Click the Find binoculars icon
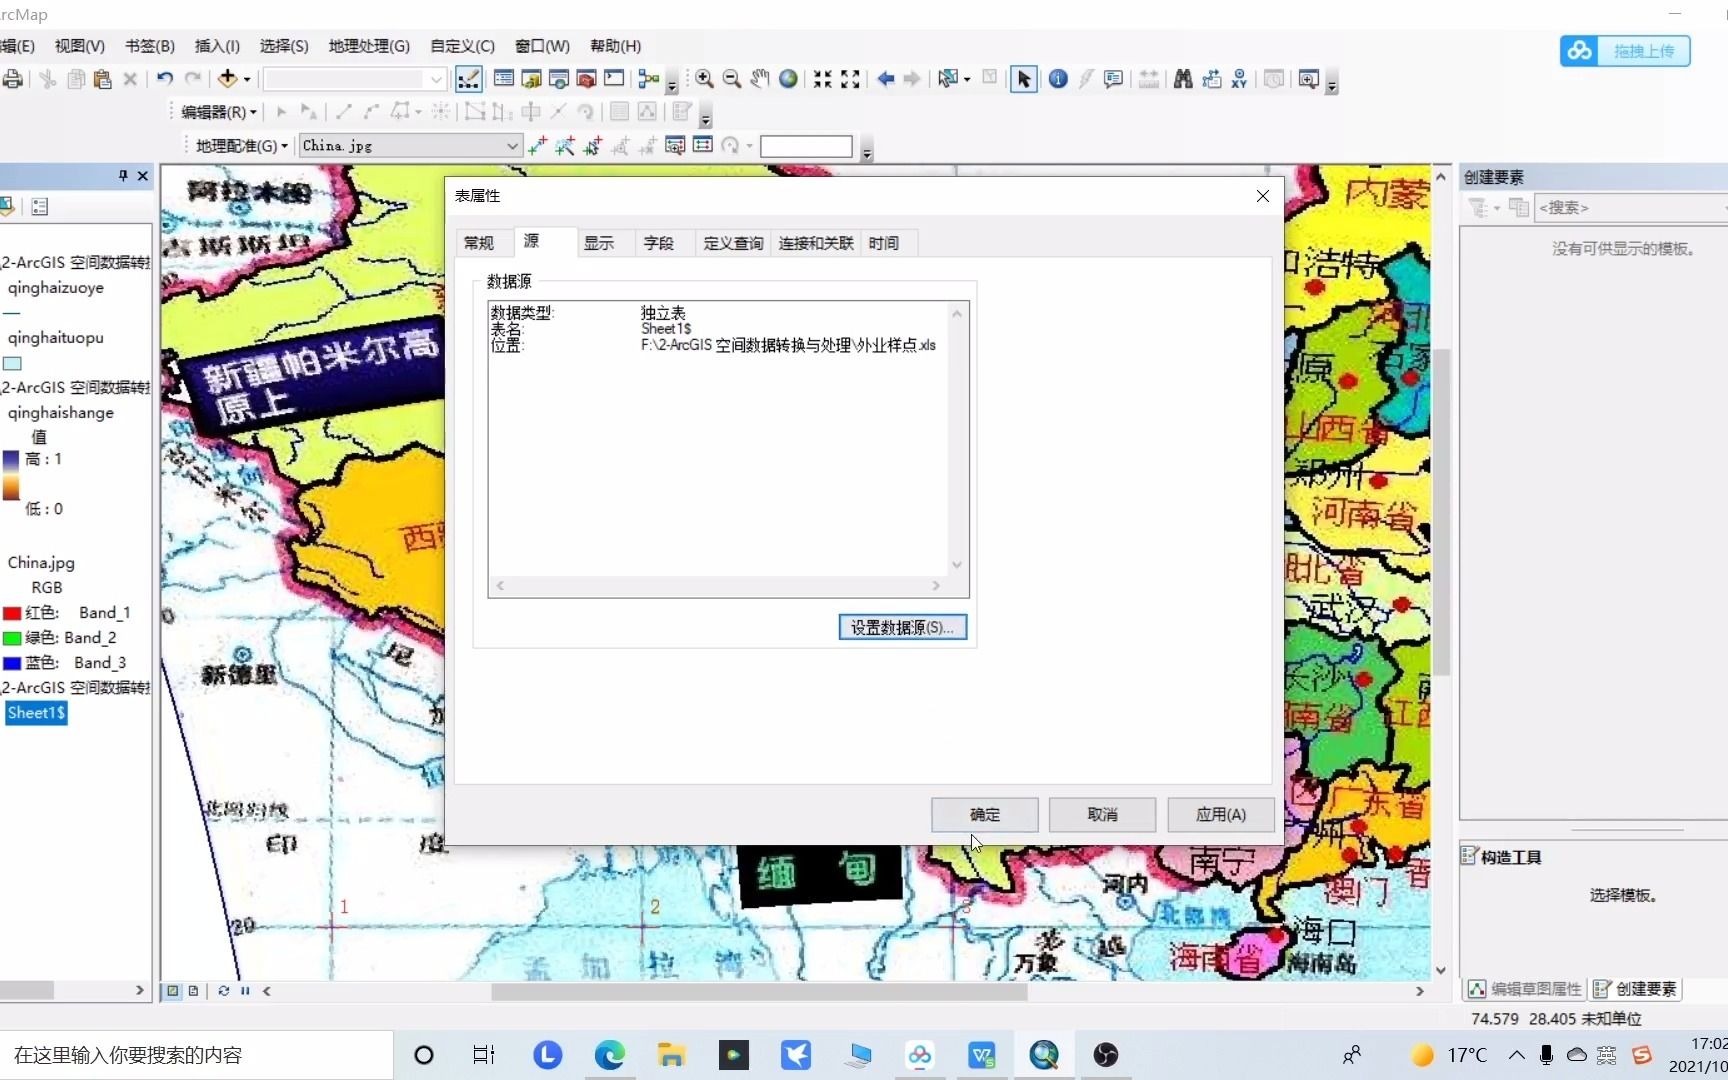The height and width of the screenshot is (1080, 1728). point(1183,79)
